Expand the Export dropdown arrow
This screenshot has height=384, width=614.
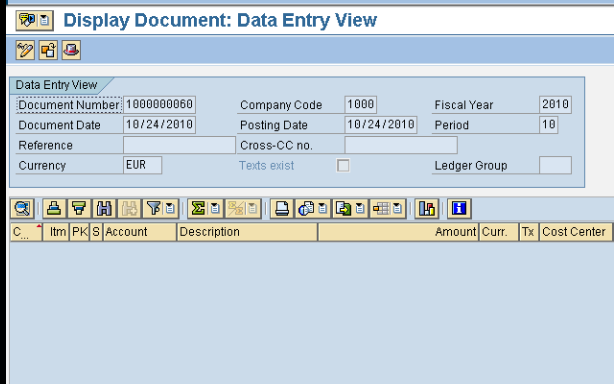361,208
